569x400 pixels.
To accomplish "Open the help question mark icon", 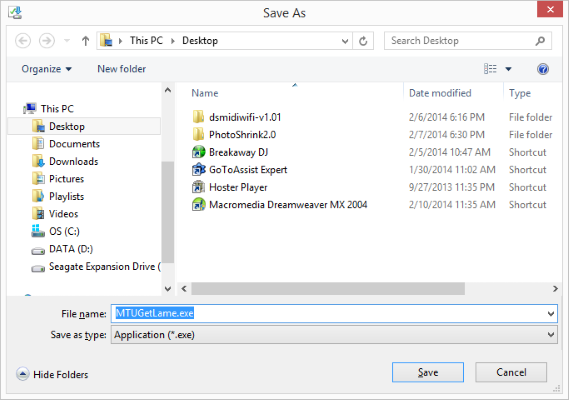I will pyautogui.click(x=543, y=69).
